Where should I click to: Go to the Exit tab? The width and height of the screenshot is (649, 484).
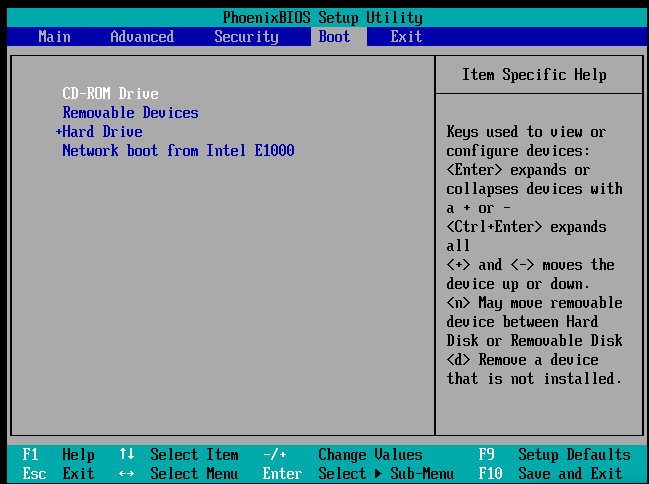(x=406, y=36)
